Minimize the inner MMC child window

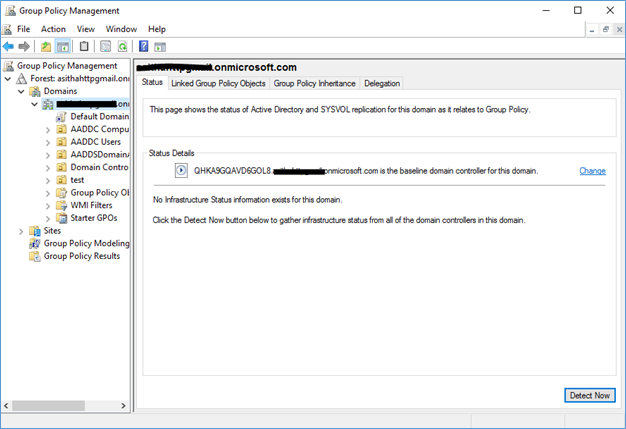pyautogui.click(x=592, y=30)
